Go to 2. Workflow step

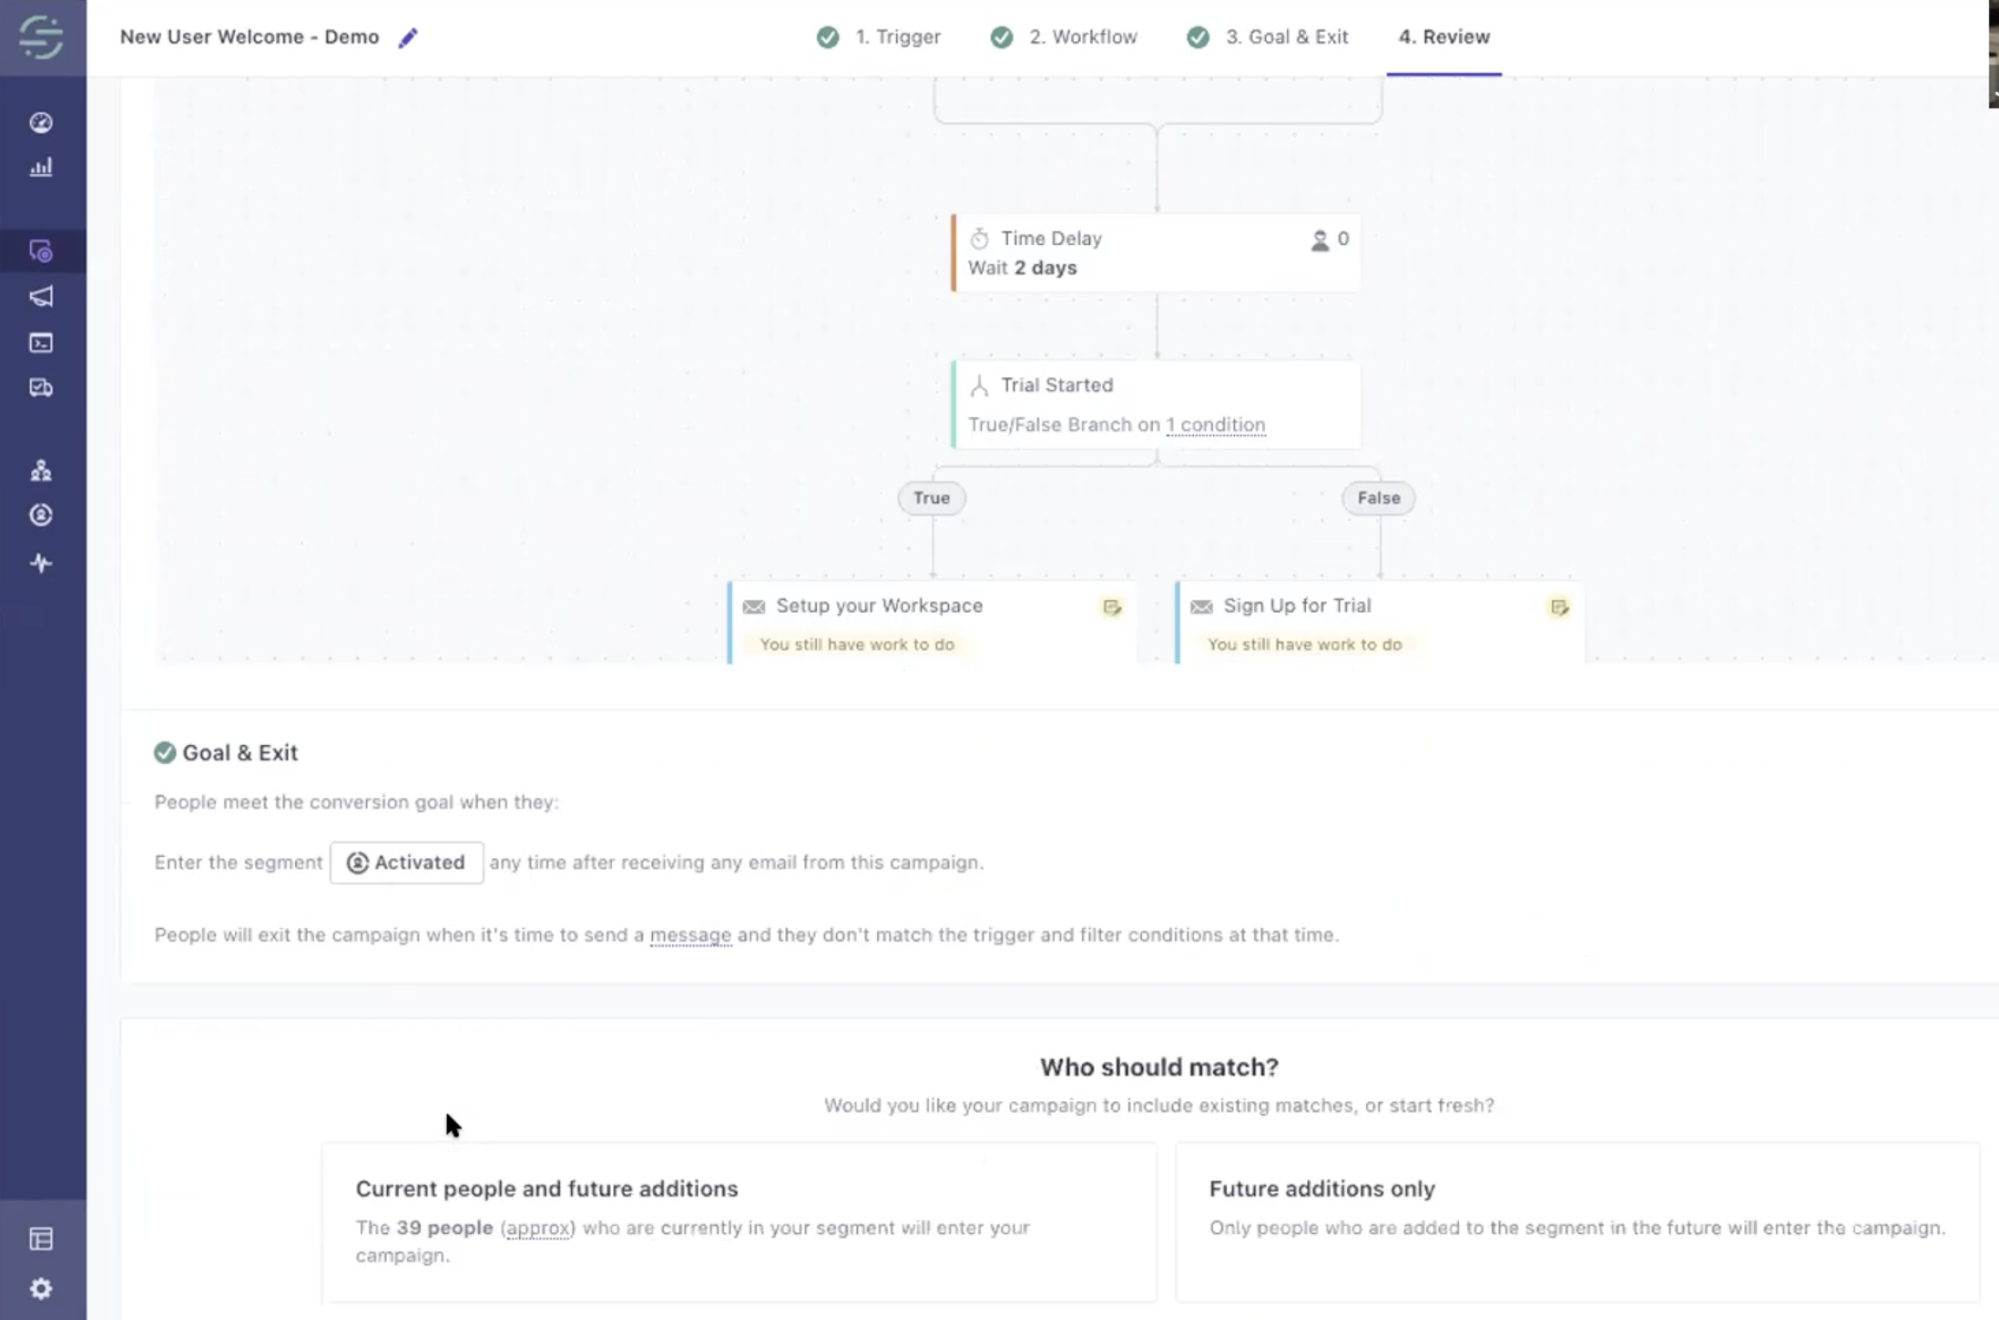(x=1064, y=37)
